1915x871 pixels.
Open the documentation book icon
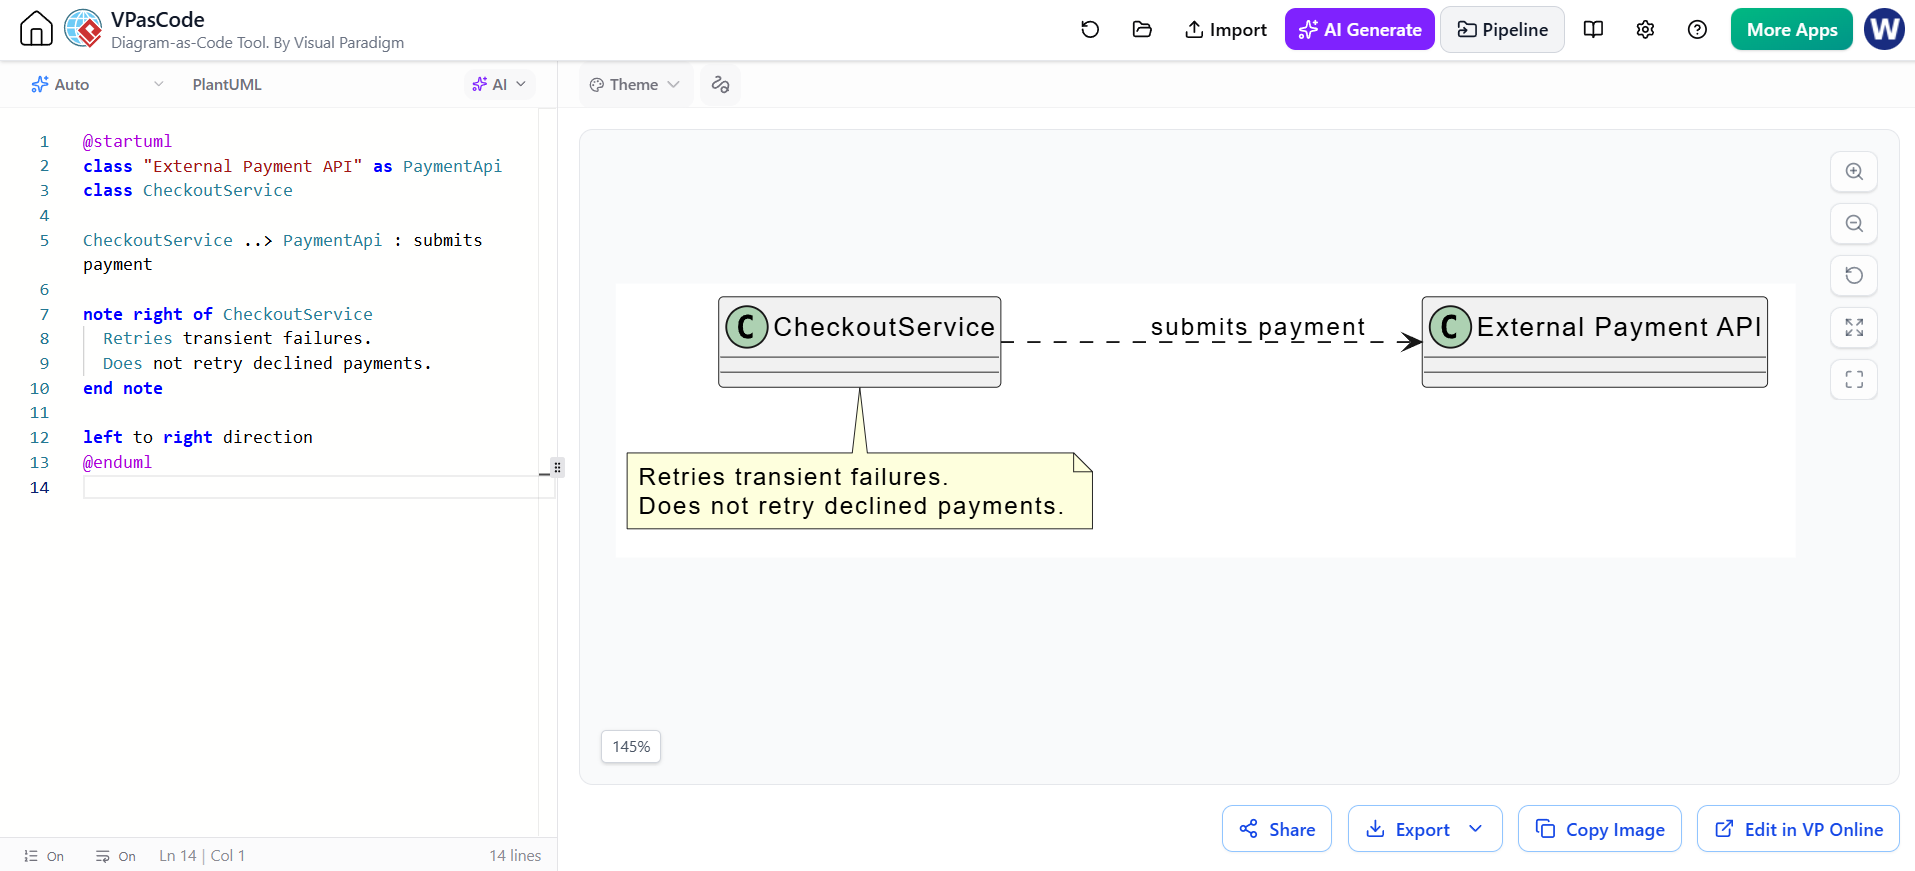pyautogui.click(x=1594, y=29)
